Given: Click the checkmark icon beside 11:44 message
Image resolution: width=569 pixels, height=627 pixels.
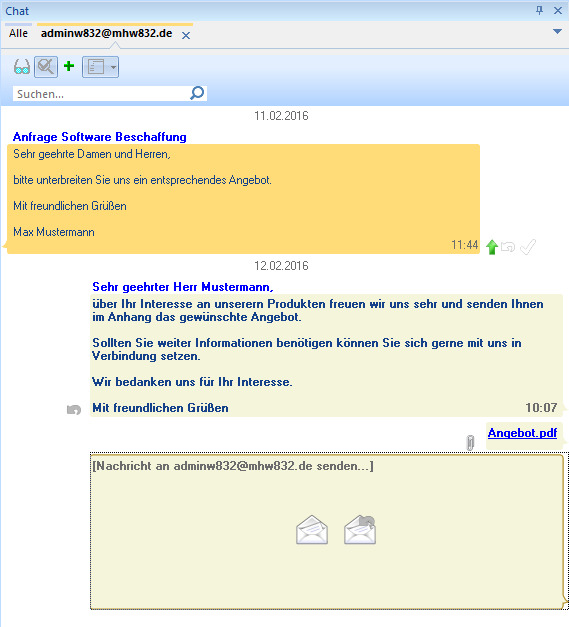Looking at the screenshot, I should 528,247.
